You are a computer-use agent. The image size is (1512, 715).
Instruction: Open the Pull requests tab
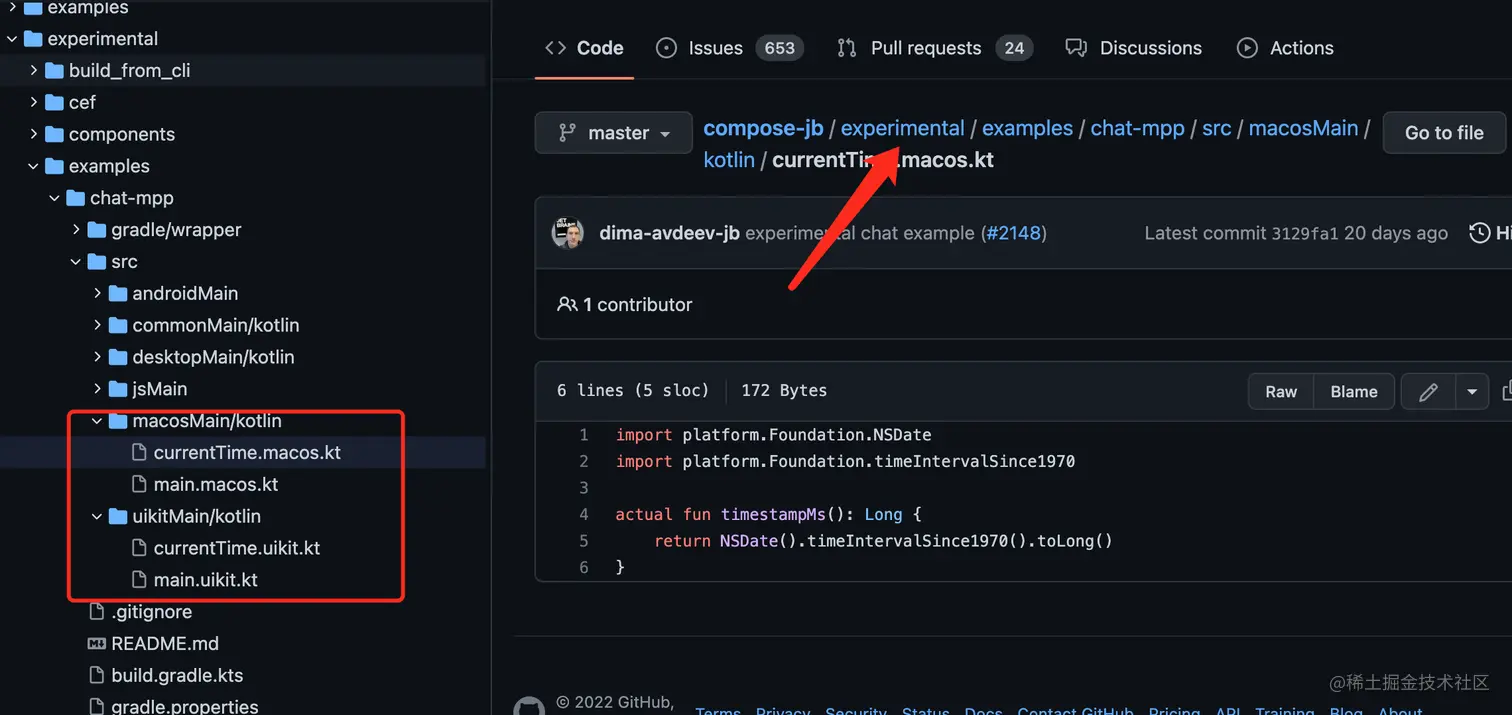(935, 48)
